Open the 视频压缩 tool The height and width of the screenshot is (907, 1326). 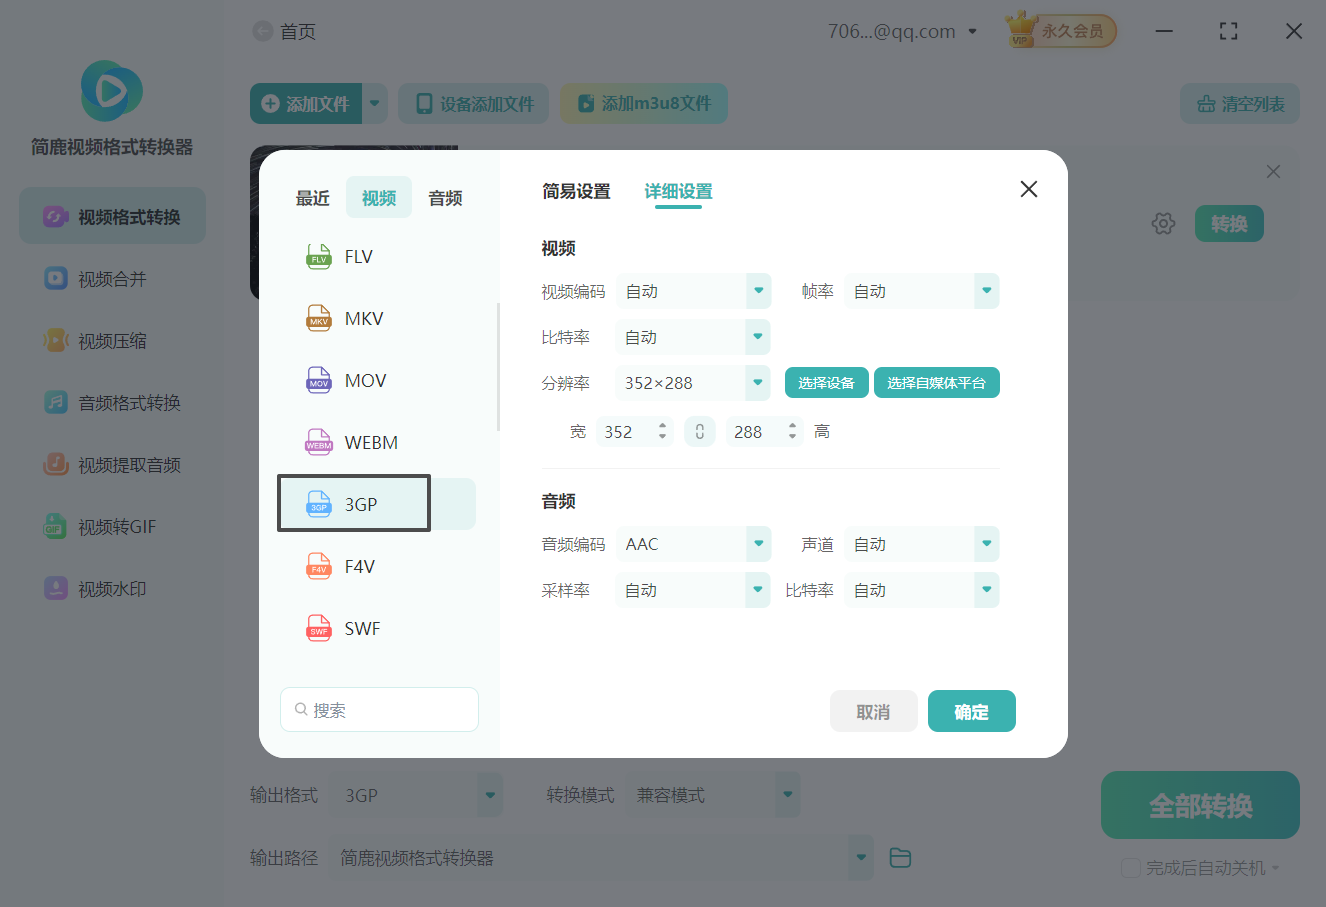pyautogui.click(x=111, y=340)
